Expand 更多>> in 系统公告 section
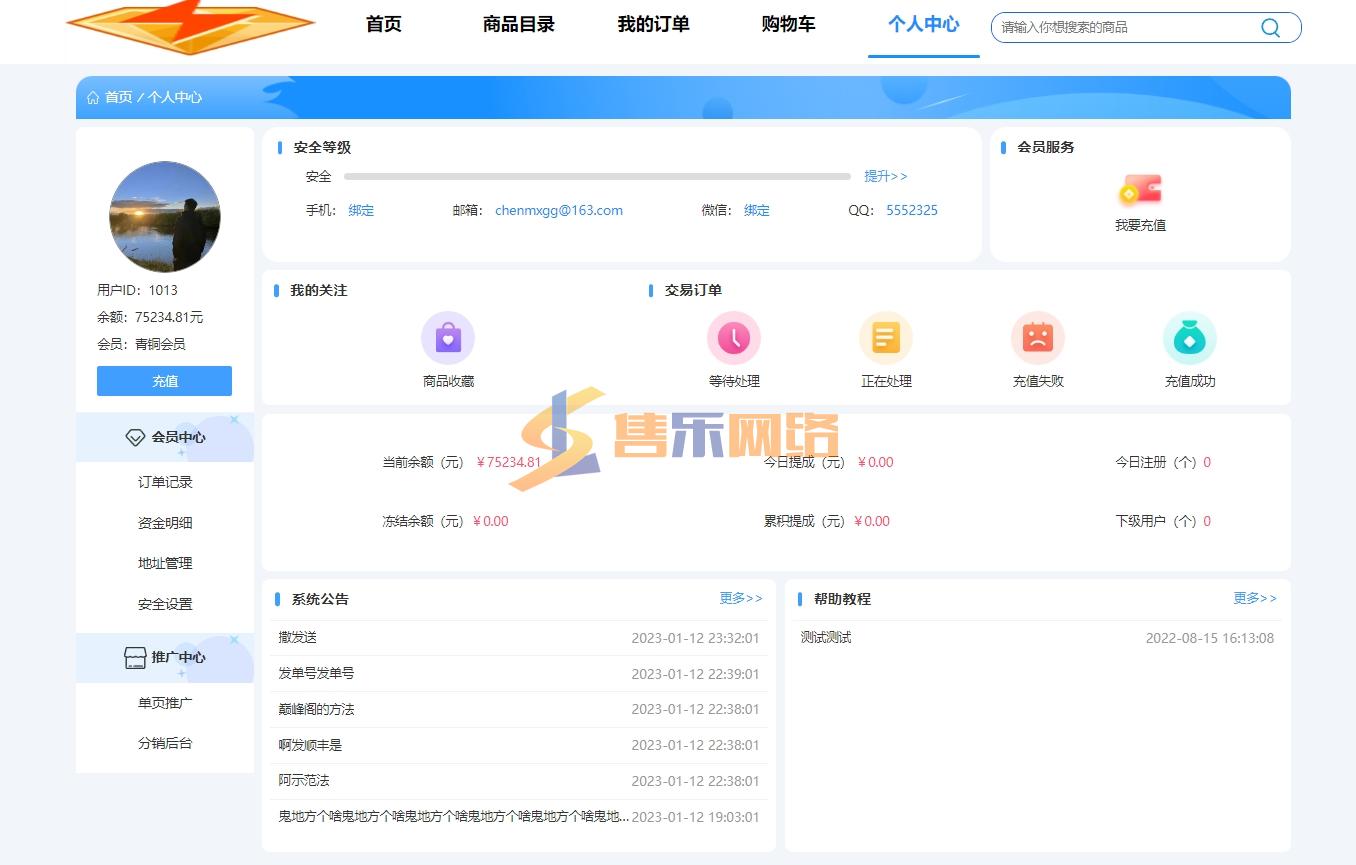Image resolution: width=1356 pixels, height=865 pixels. (x=741, y=598)
